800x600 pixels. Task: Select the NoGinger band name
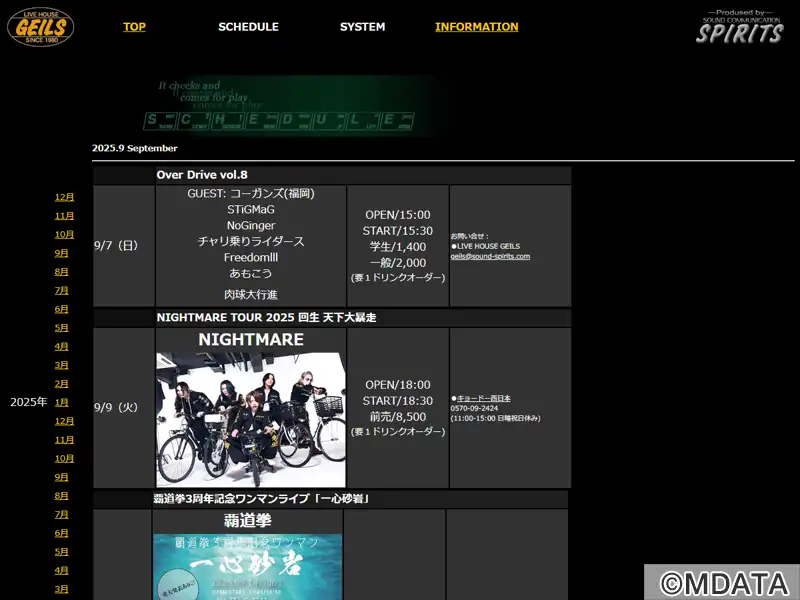coord(251,226)
